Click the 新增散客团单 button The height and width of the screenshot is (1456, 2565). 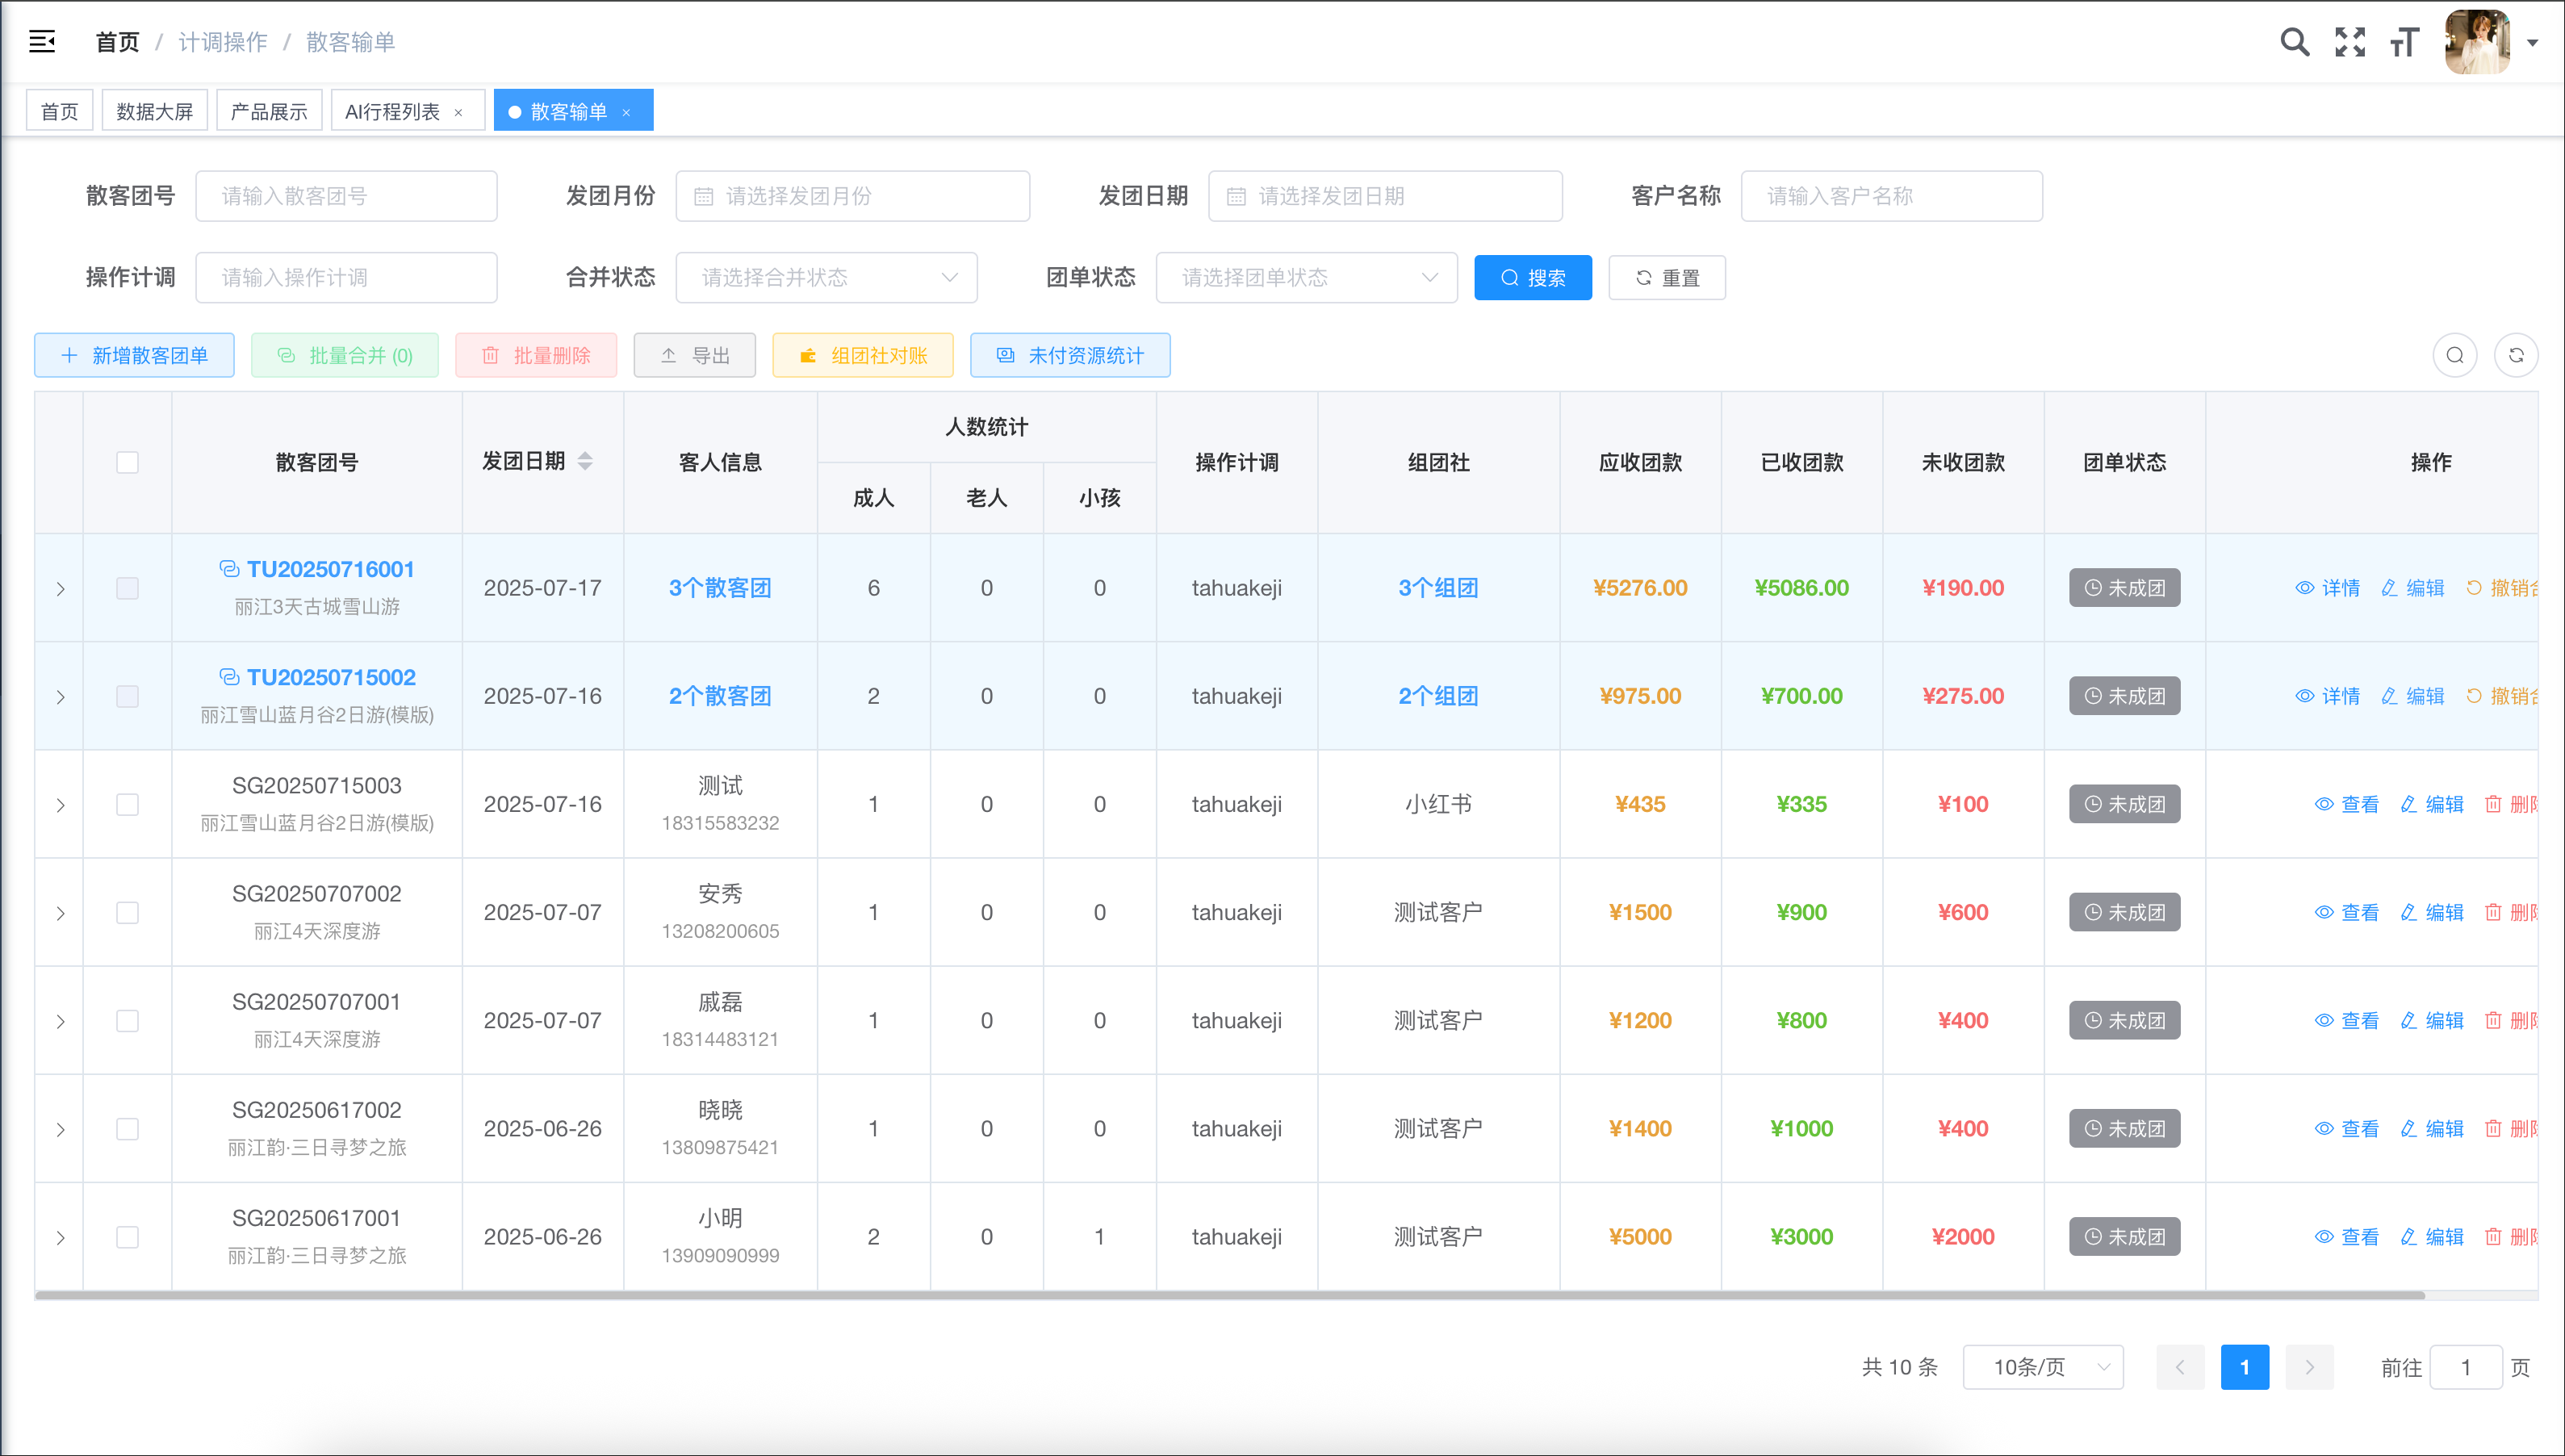point(134,355)
